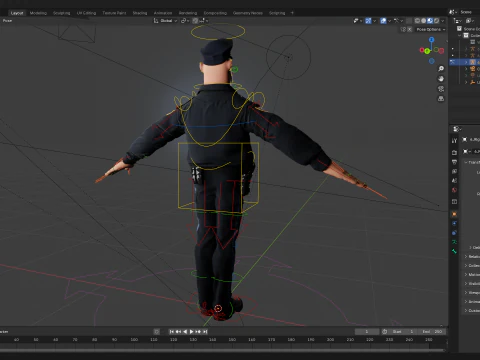480x360 pixels.
Task: Open the Pose Options dropdown
Action: (x=431, y=29)
